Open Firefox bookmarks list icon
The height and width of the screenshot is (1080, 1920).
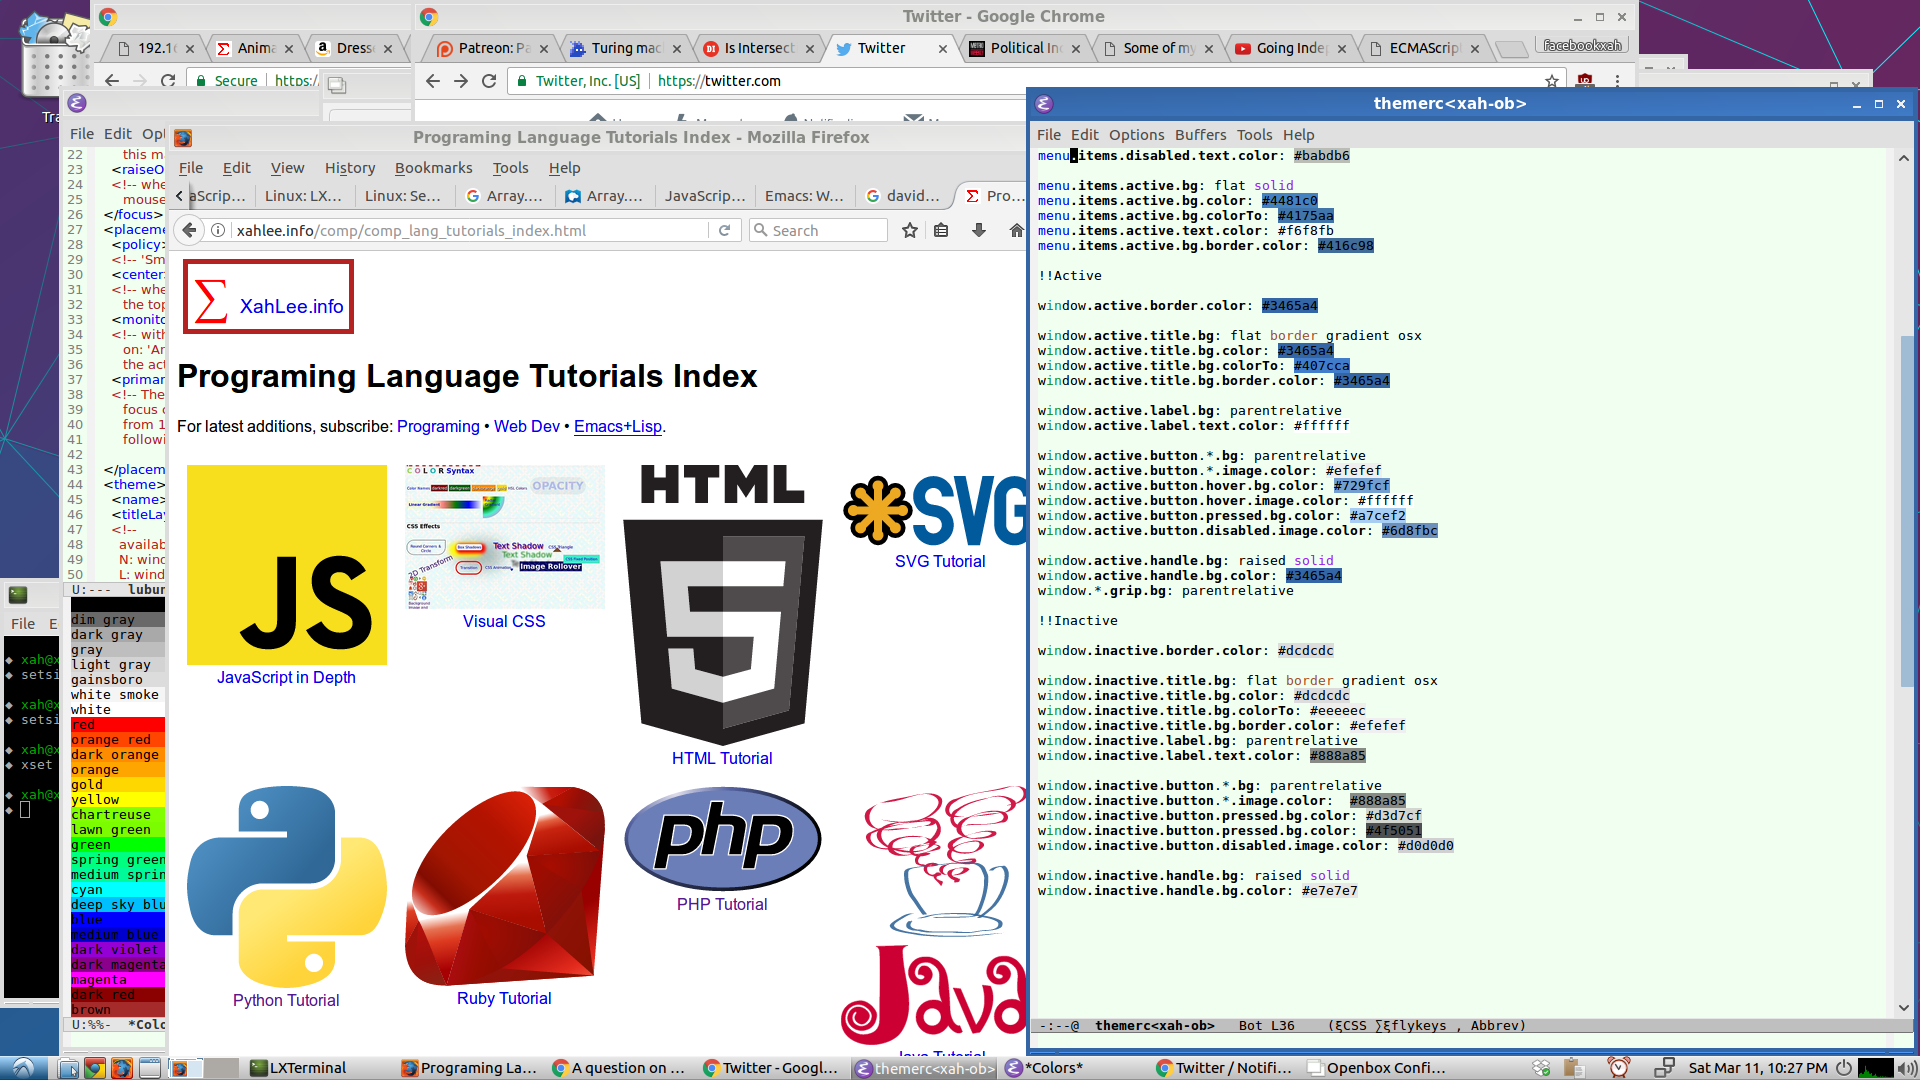tap(941, 230)
